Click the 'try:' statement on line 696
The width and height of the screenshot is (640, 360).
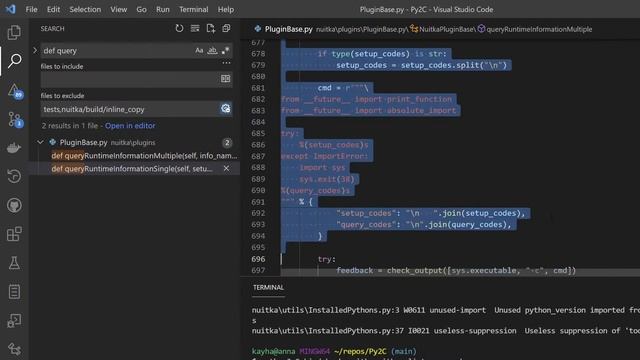click(x=327, y=259)
